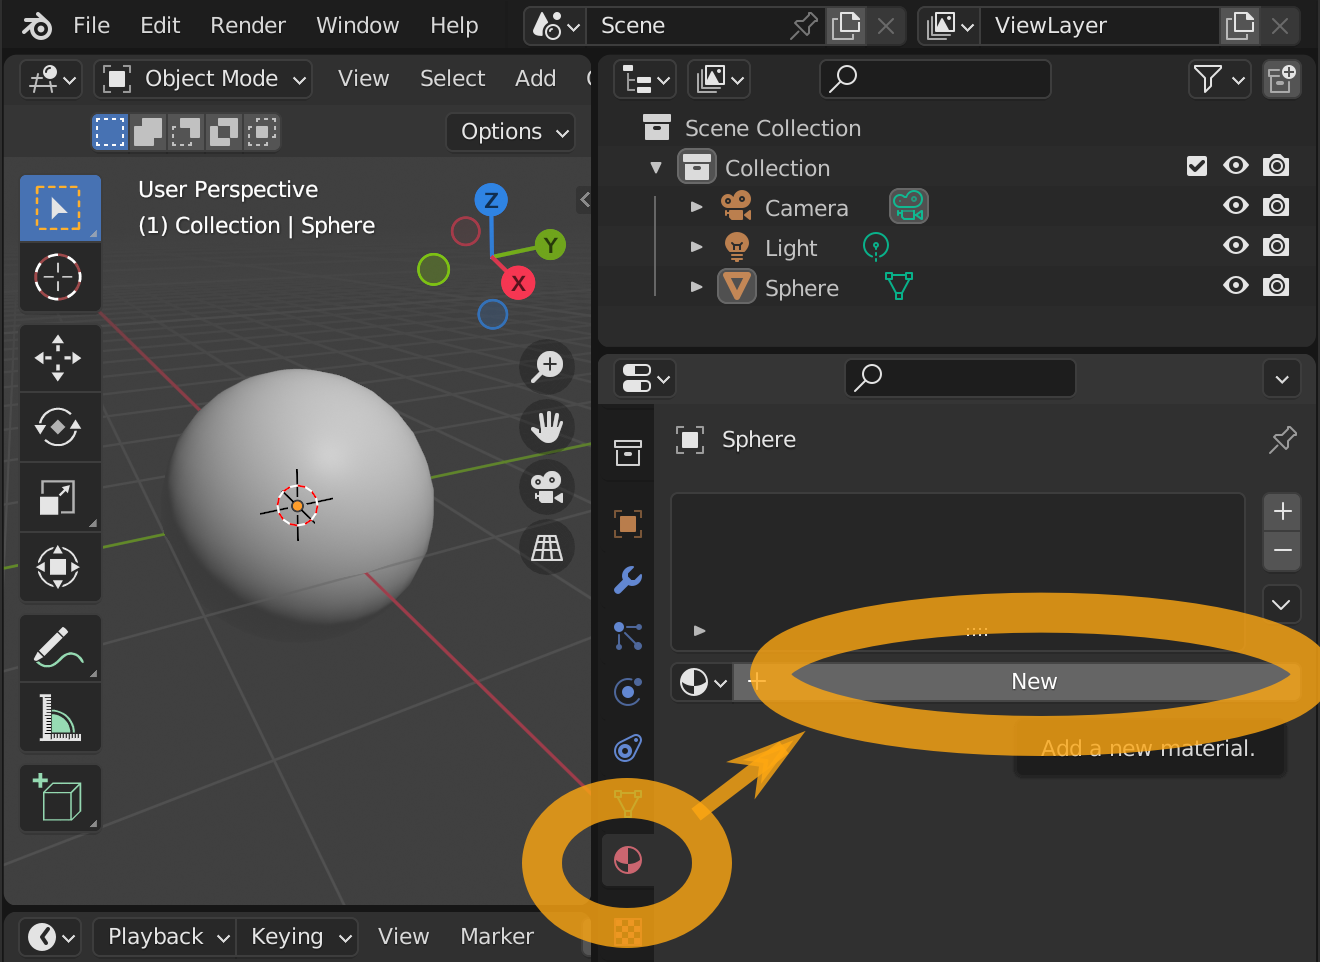Open the Object Mode dropdown
Image resolution: width=1320 pixels, height=962 pixels.
point(203,79)
